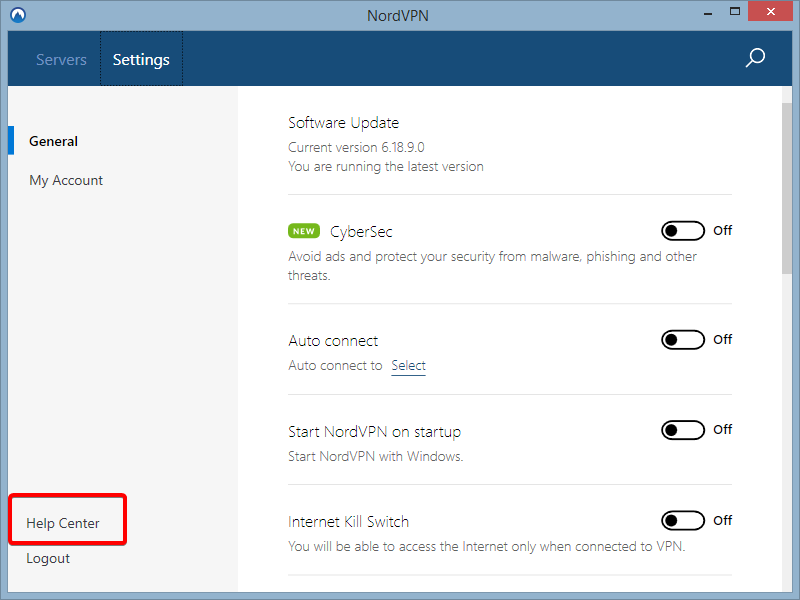800x600 pixels.
Task: Open the Help Center link
Action: click(63, 523)
